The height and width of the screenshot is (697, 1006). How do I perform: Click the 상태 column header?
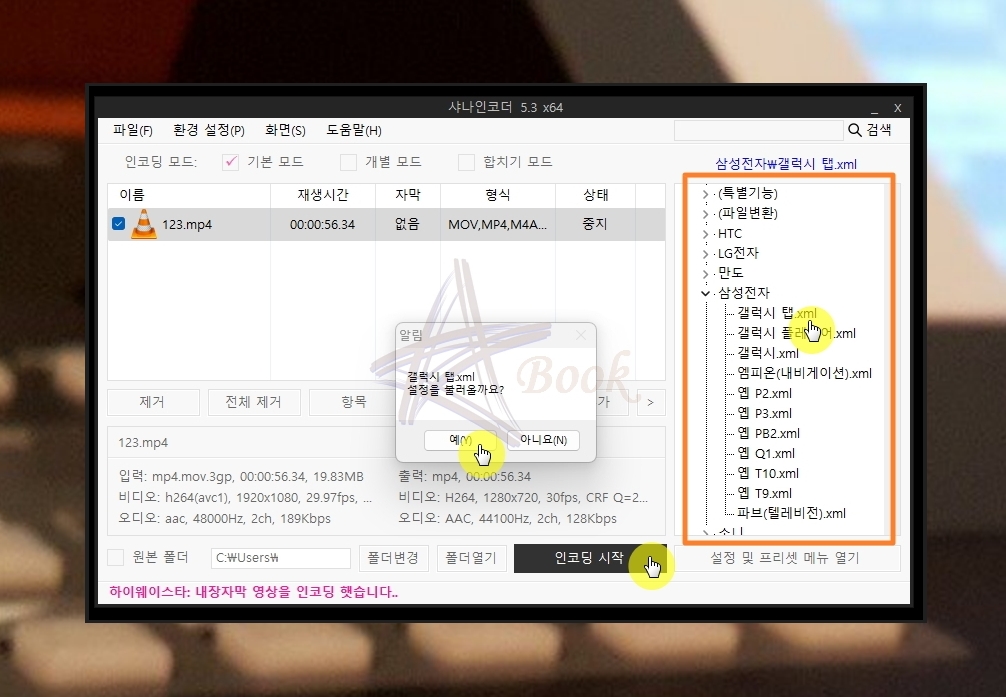pos(595,195)
